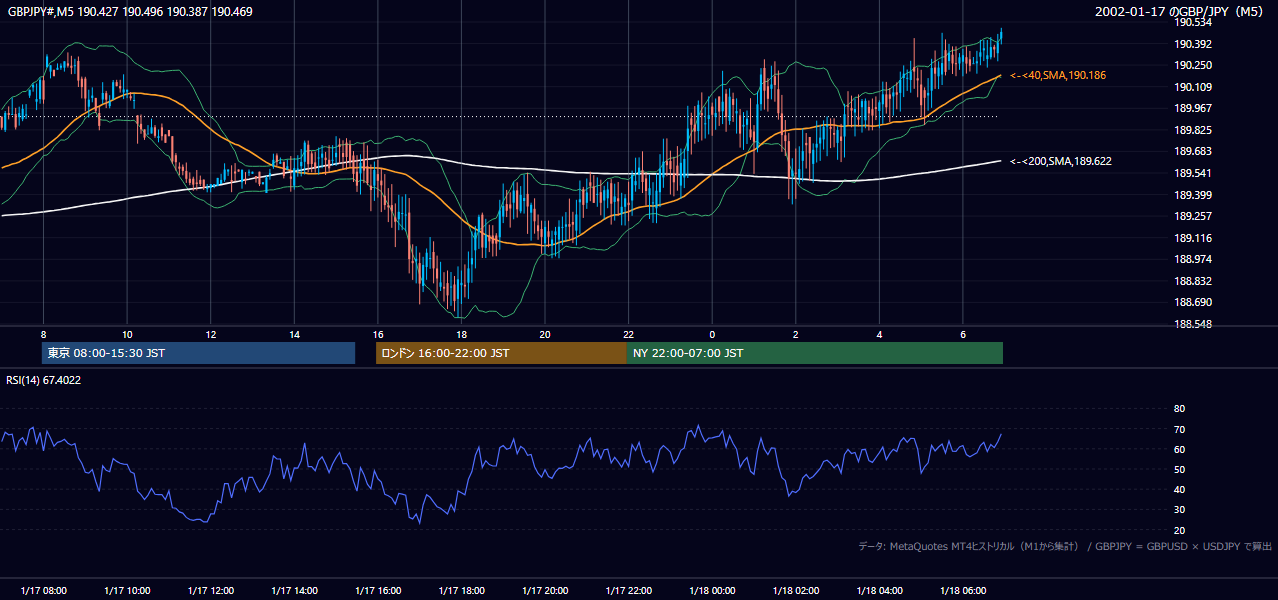Click hour tick 18 under price chart
Image resolution: width=1278 pixels, height=600 pixels.
(461, 334)
